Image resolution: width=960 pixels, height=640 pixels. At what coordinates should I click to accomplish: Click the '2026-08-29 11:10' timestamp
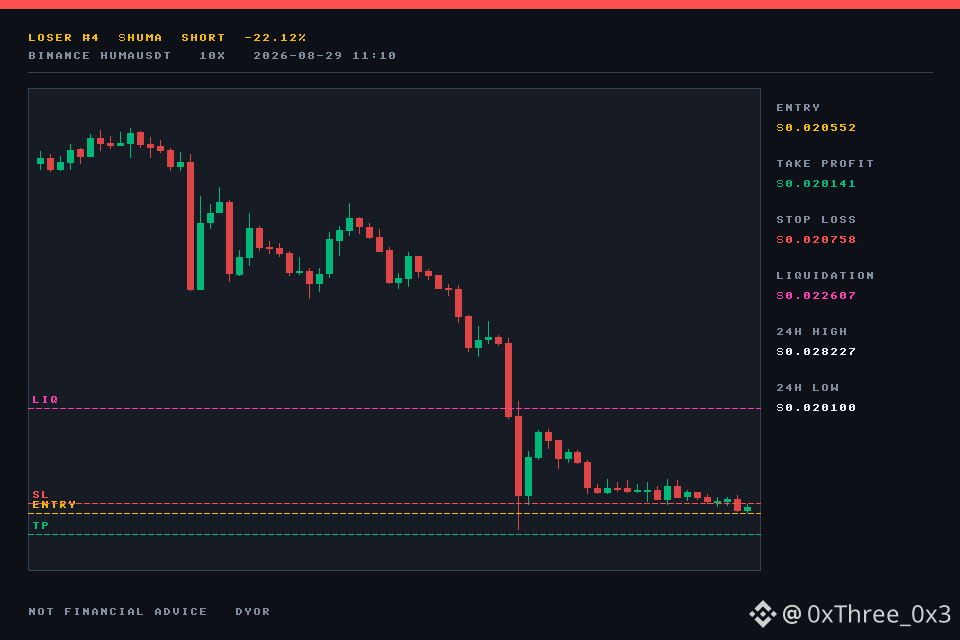(324, 55)
